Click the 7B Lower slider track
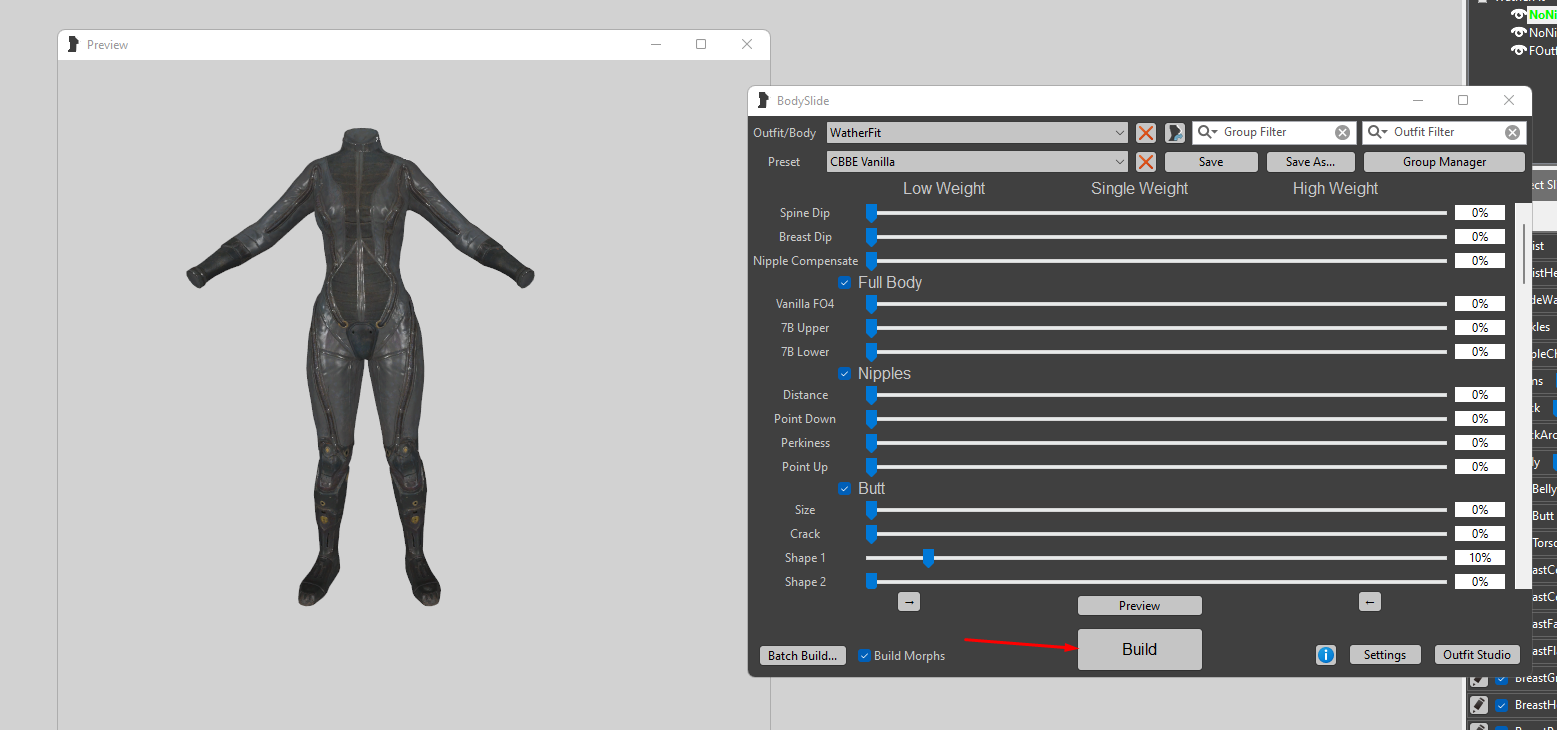This screenshot has height=730, width=1557. tap(1156, 352)
